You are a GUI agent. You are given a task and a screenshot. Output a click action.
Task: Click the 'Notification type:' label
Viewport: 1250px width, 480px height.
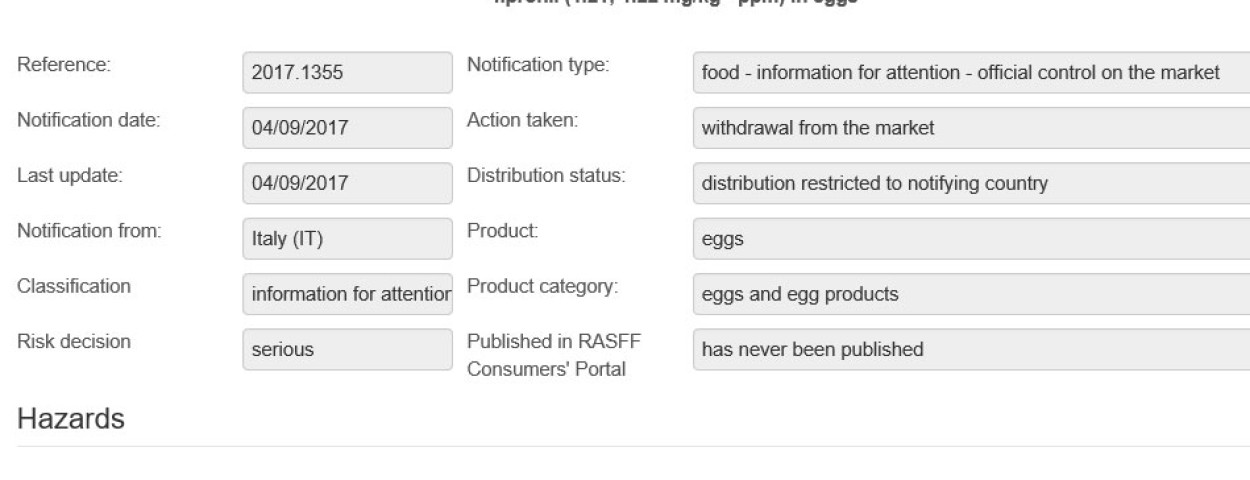coord(539,65)
